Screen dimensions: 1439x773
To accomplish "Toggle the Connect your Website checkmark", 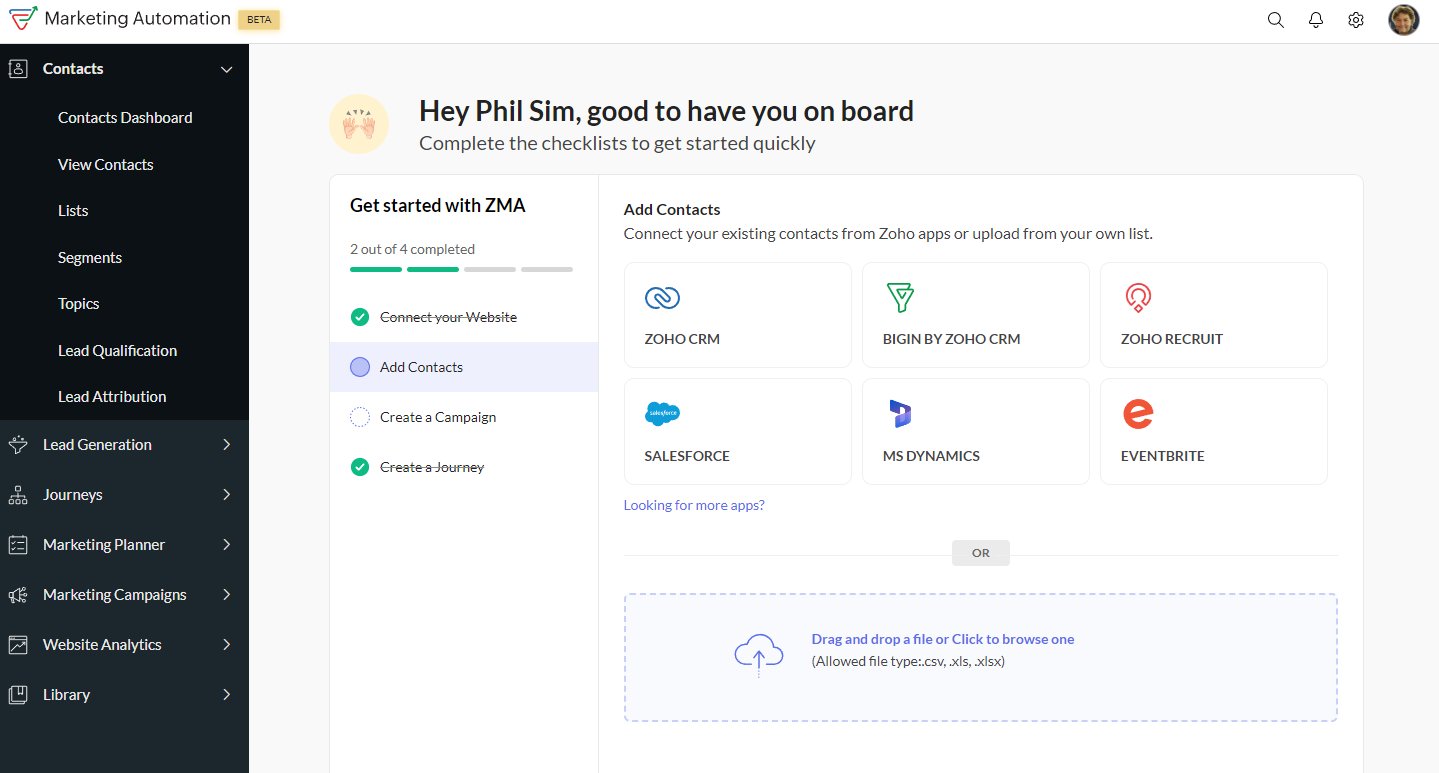I will (360, 317).
